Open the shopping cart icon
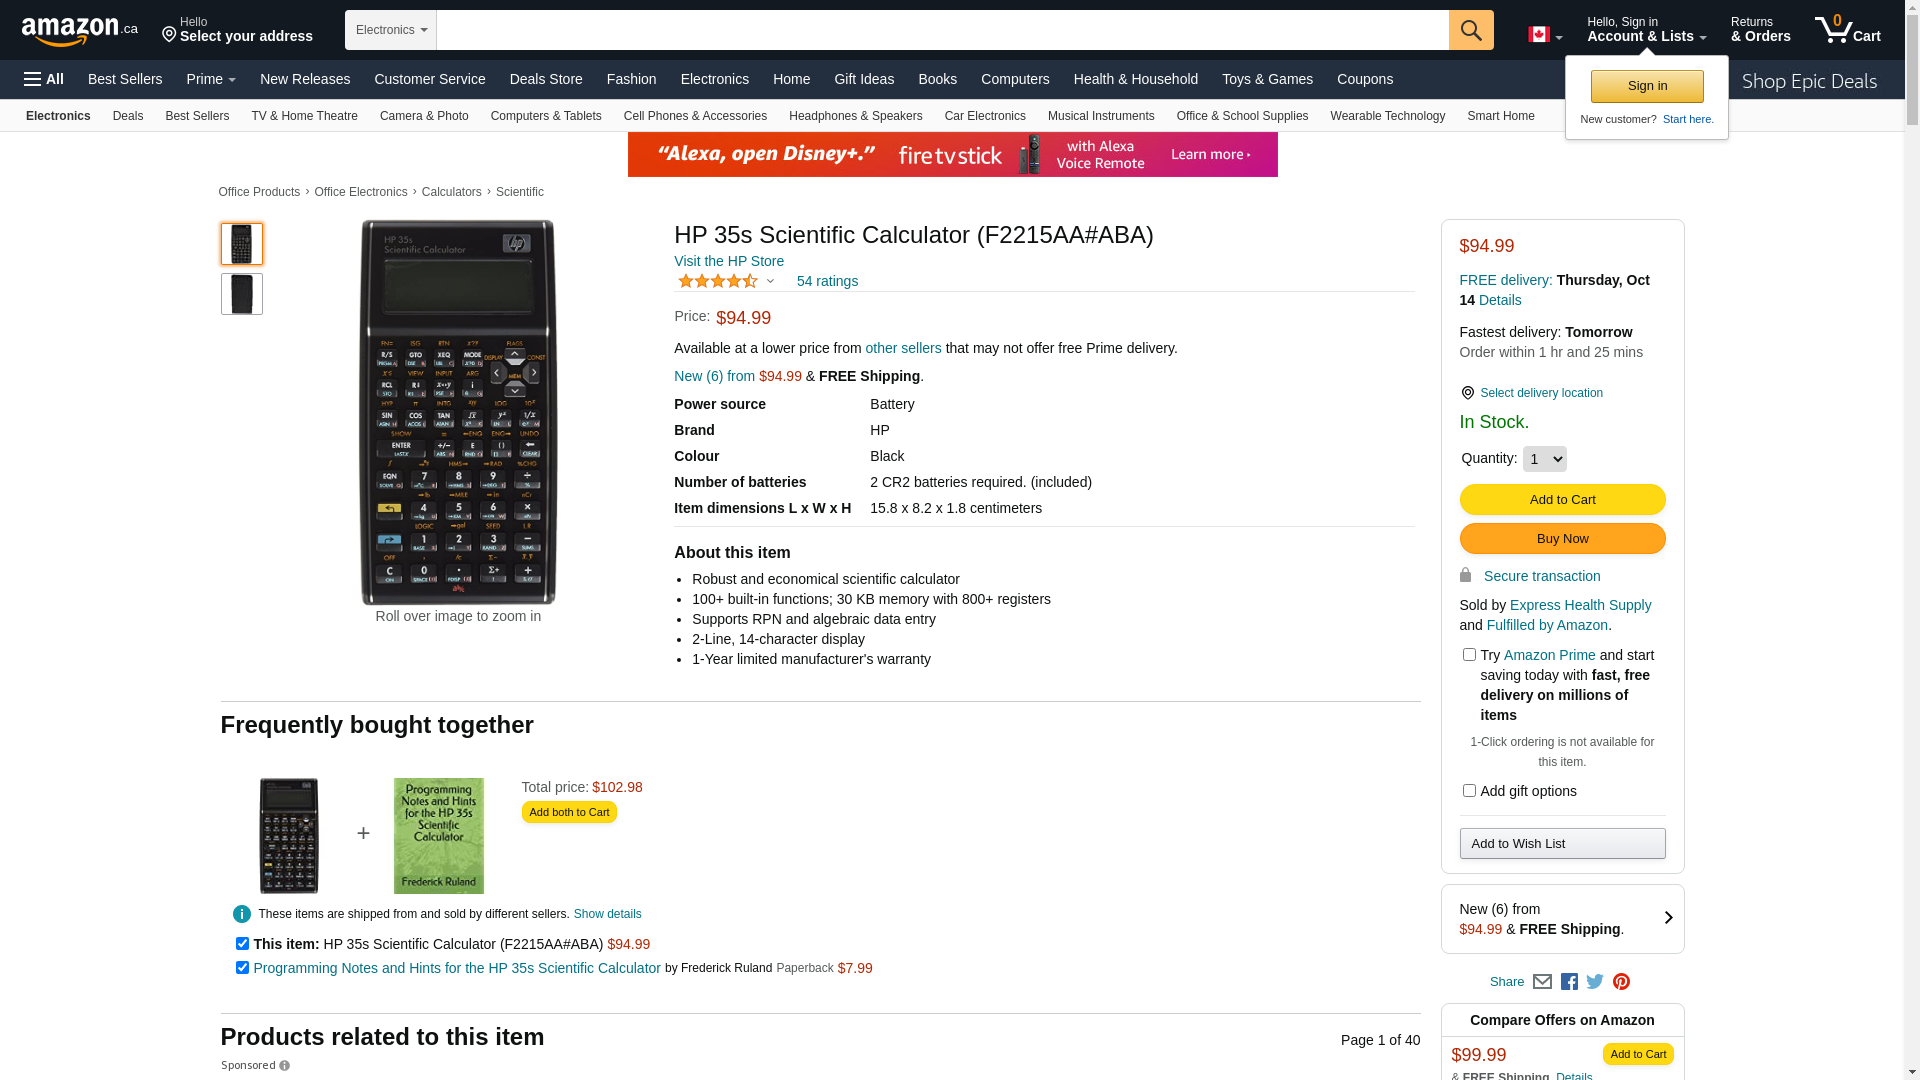The width and height of the screenshot is (1920, 1080). tap(1847, 30)
